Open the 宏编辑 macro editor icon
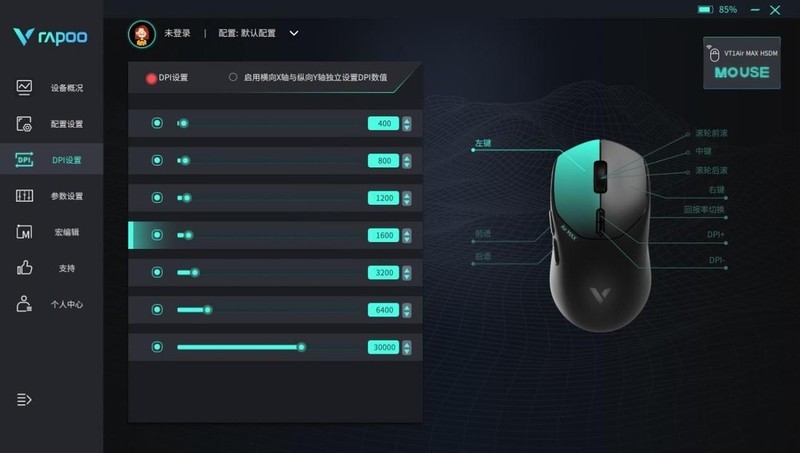 24,232
